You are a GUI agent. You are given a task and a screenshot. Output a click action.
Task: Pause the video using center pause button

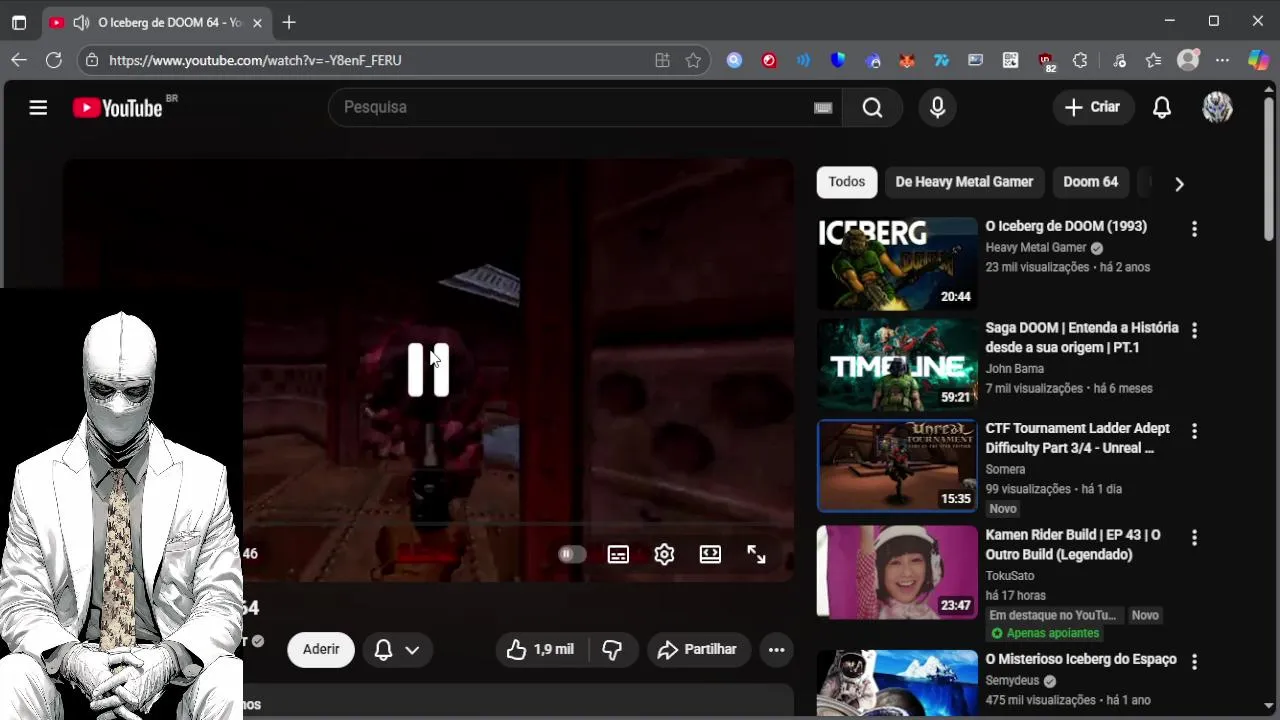tap(428, 370)
